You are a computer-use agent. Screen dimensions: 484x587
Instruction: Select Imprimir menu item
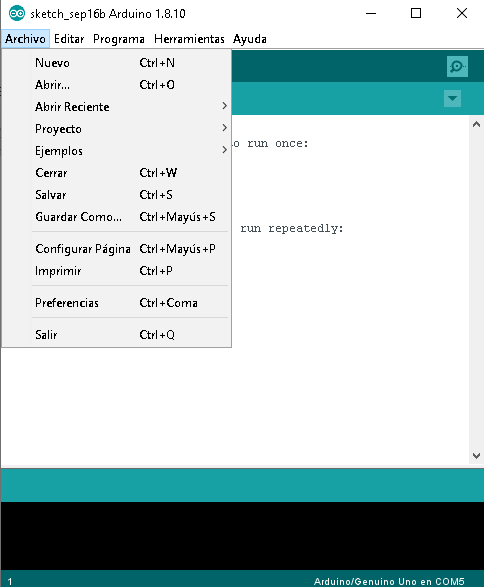point(116,271)
